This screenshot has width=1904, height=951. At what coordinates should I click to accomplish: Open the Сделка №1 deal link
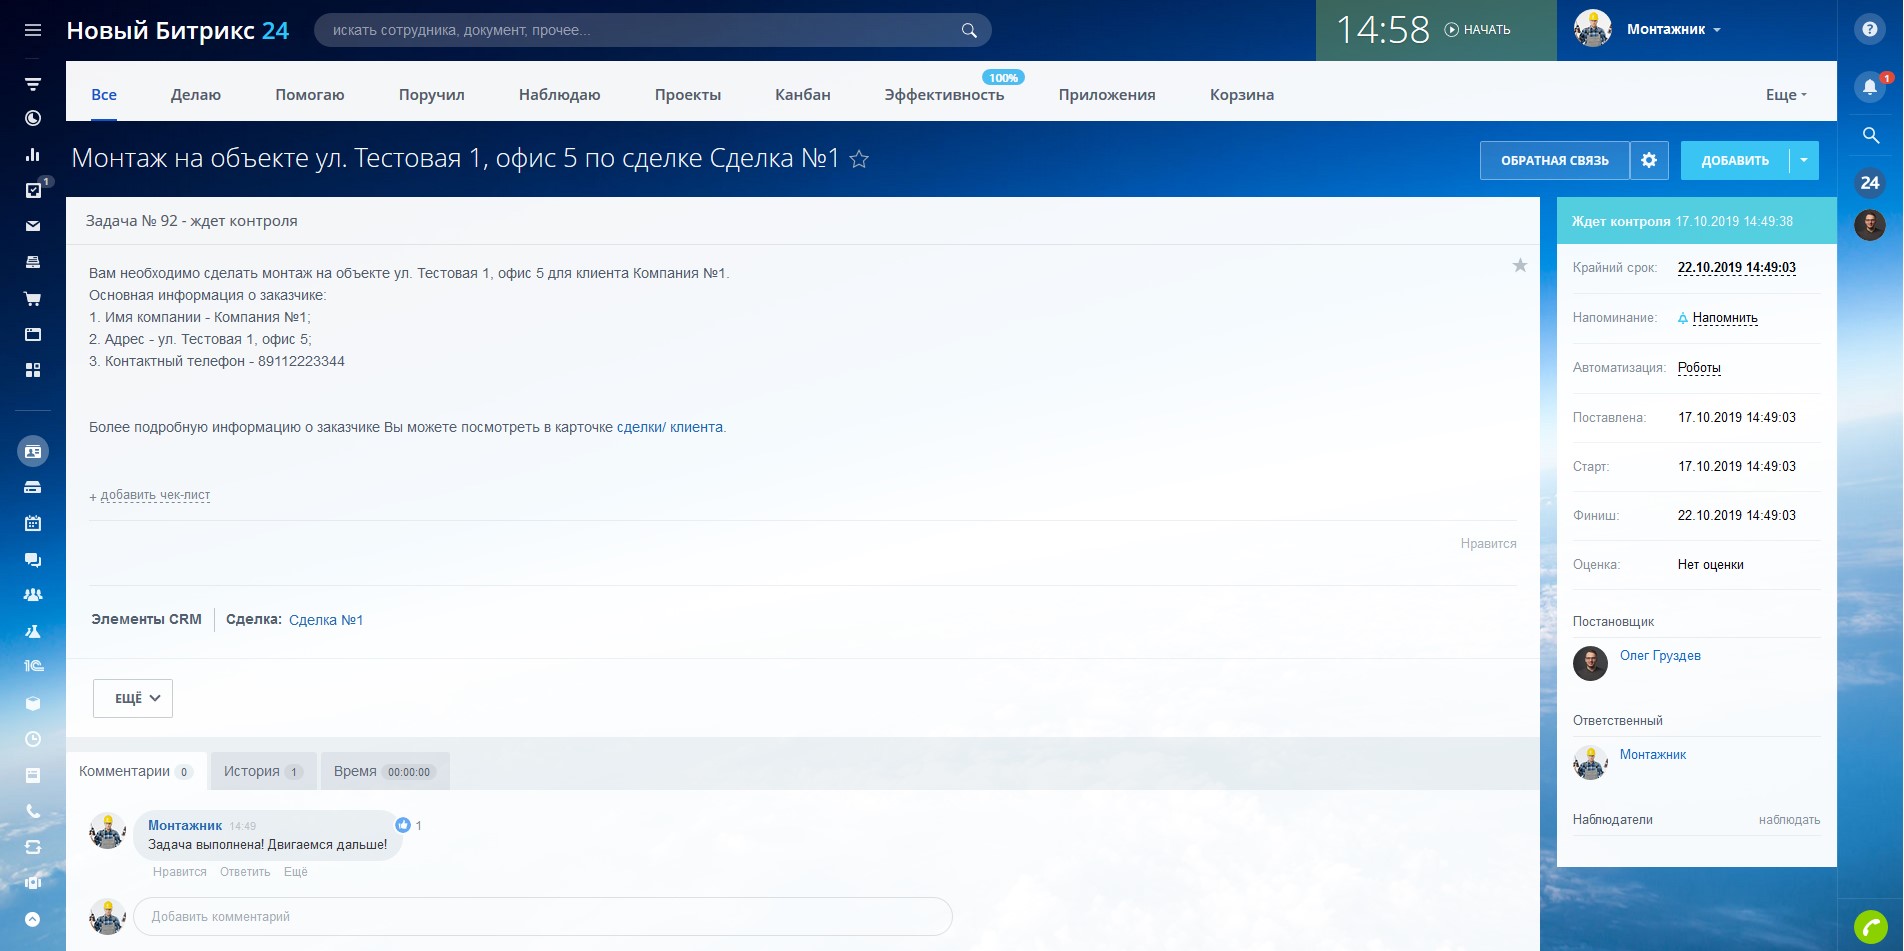click(326, 620)
